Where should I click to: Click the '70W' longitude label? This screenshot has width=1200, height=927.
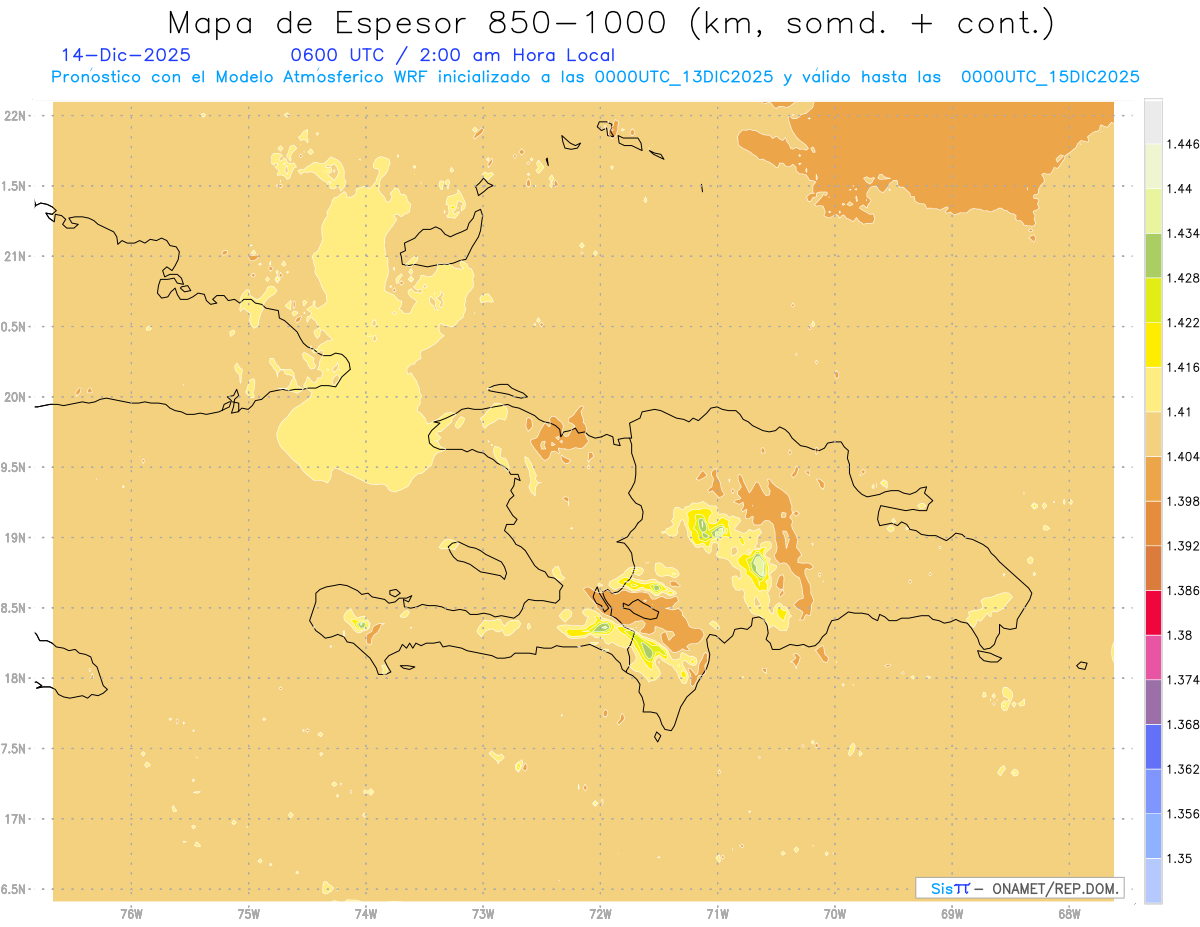(x=835, y=914)
